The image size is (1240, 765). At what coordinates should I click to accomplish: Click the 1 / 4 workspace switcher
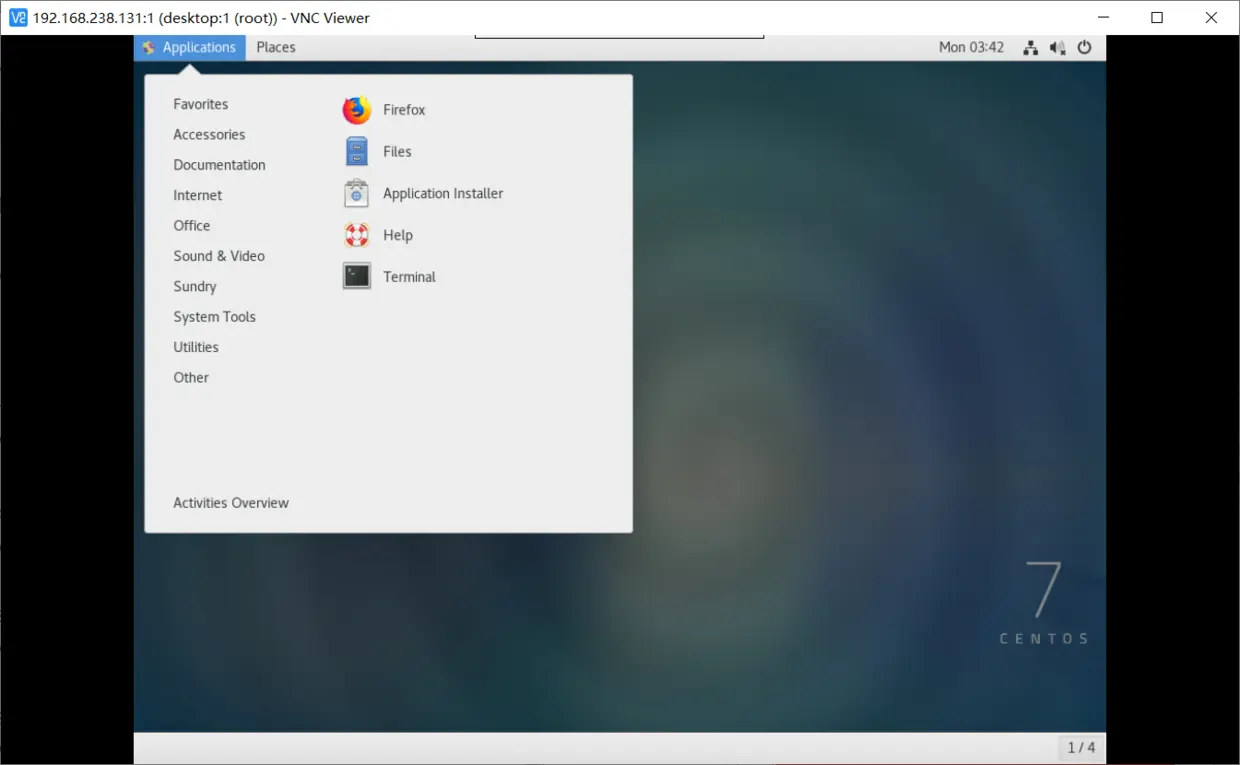pyautogui.click(x=1081, y=747)
